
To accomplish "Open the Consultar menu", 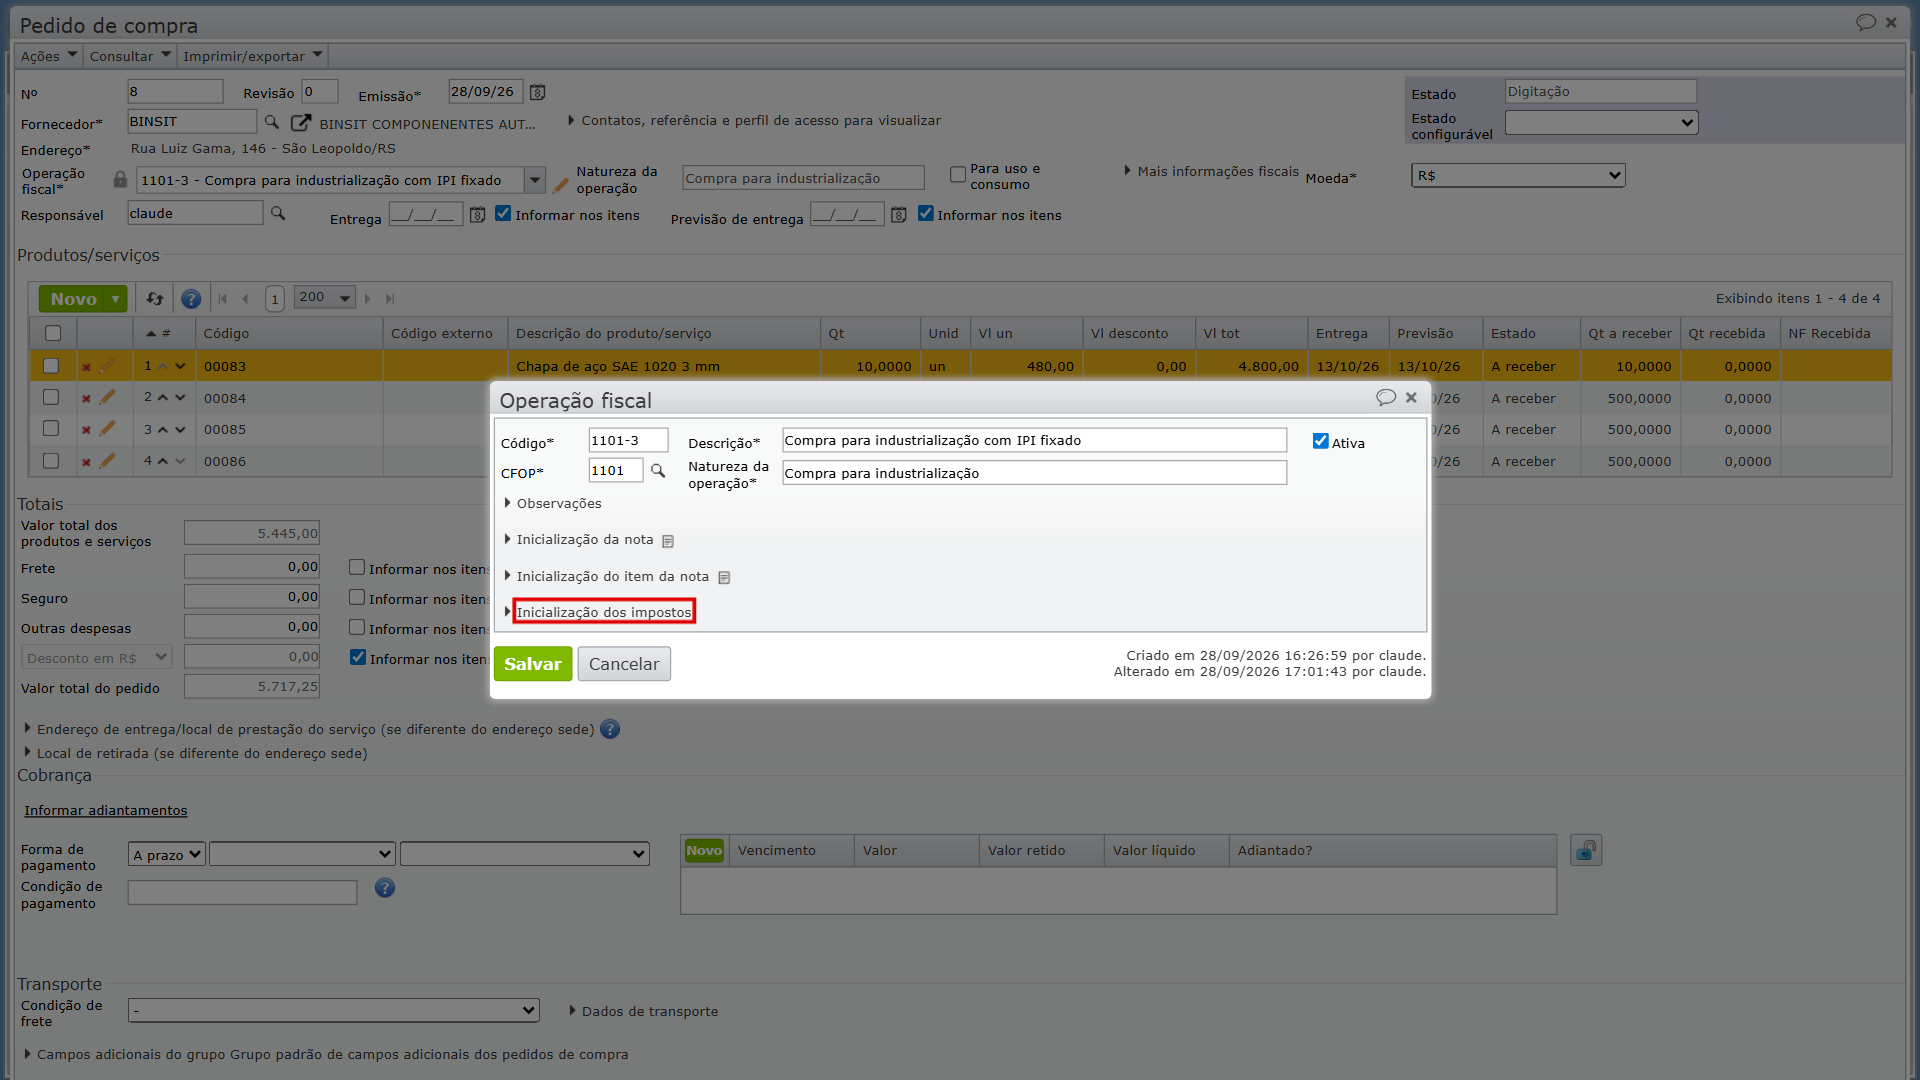I will [130, 56].
